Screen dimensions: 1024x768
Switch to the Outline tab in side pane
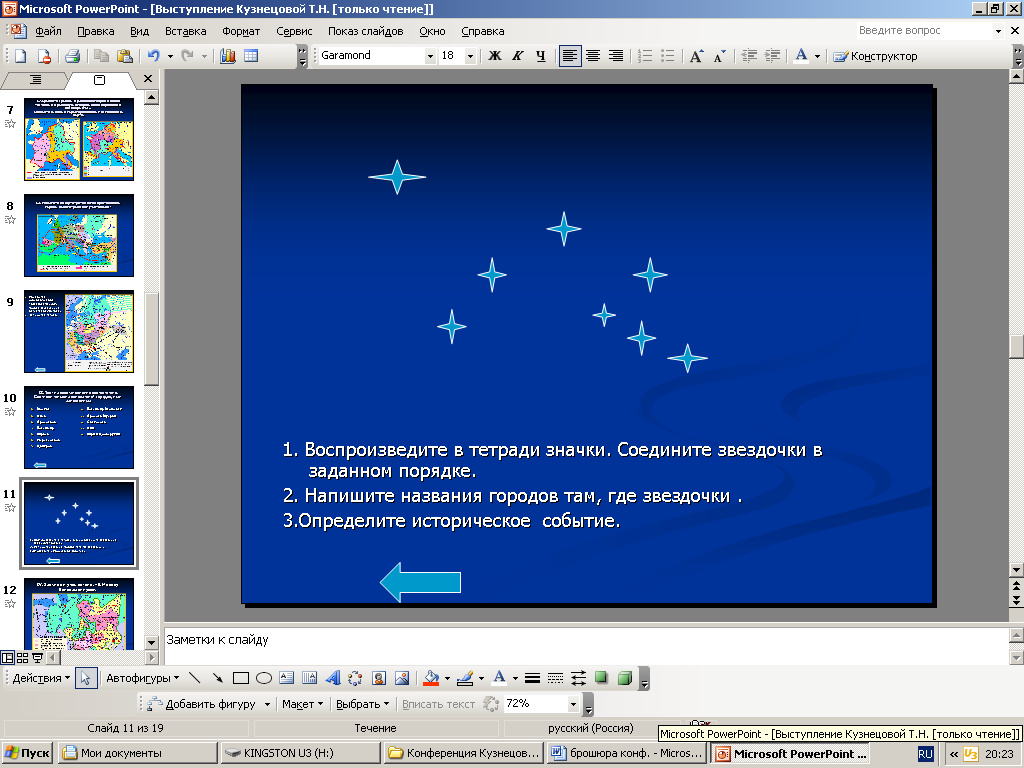(35, 80)
